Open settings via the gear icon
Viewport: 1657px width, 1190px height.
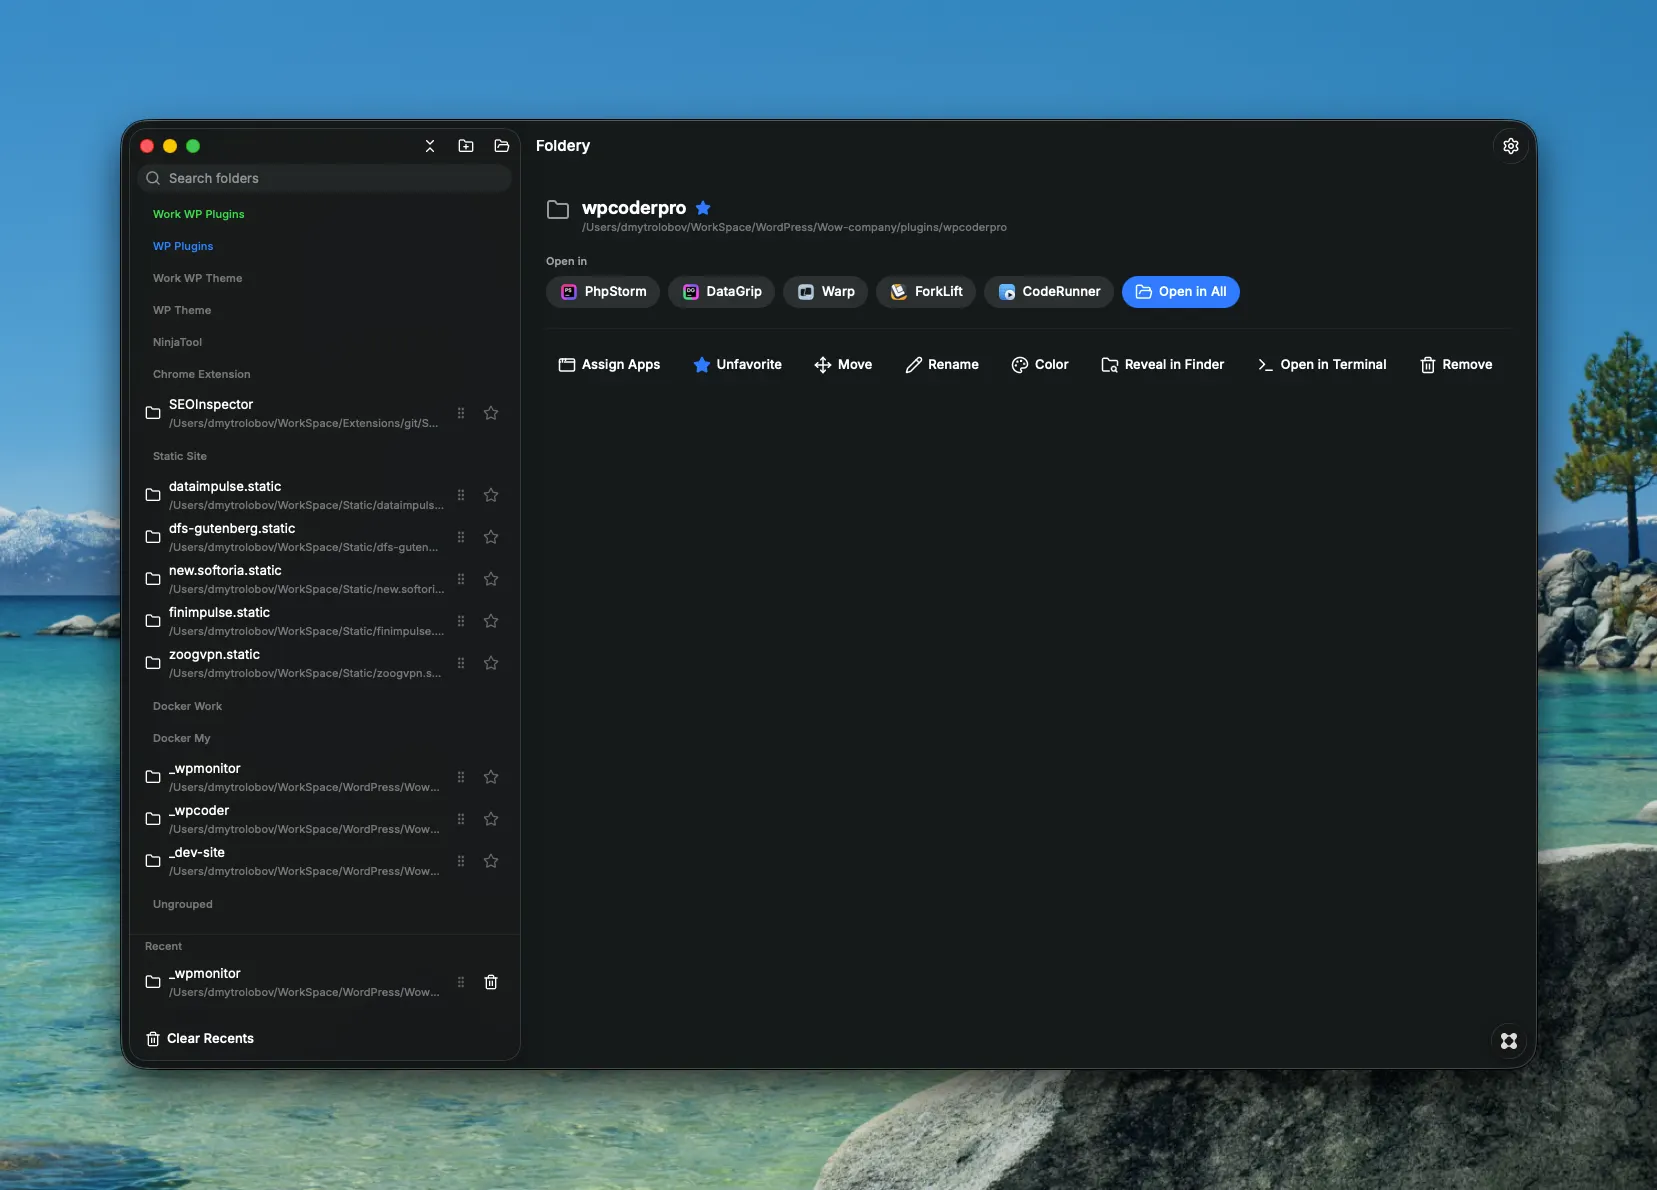(x=1511, y=146)
